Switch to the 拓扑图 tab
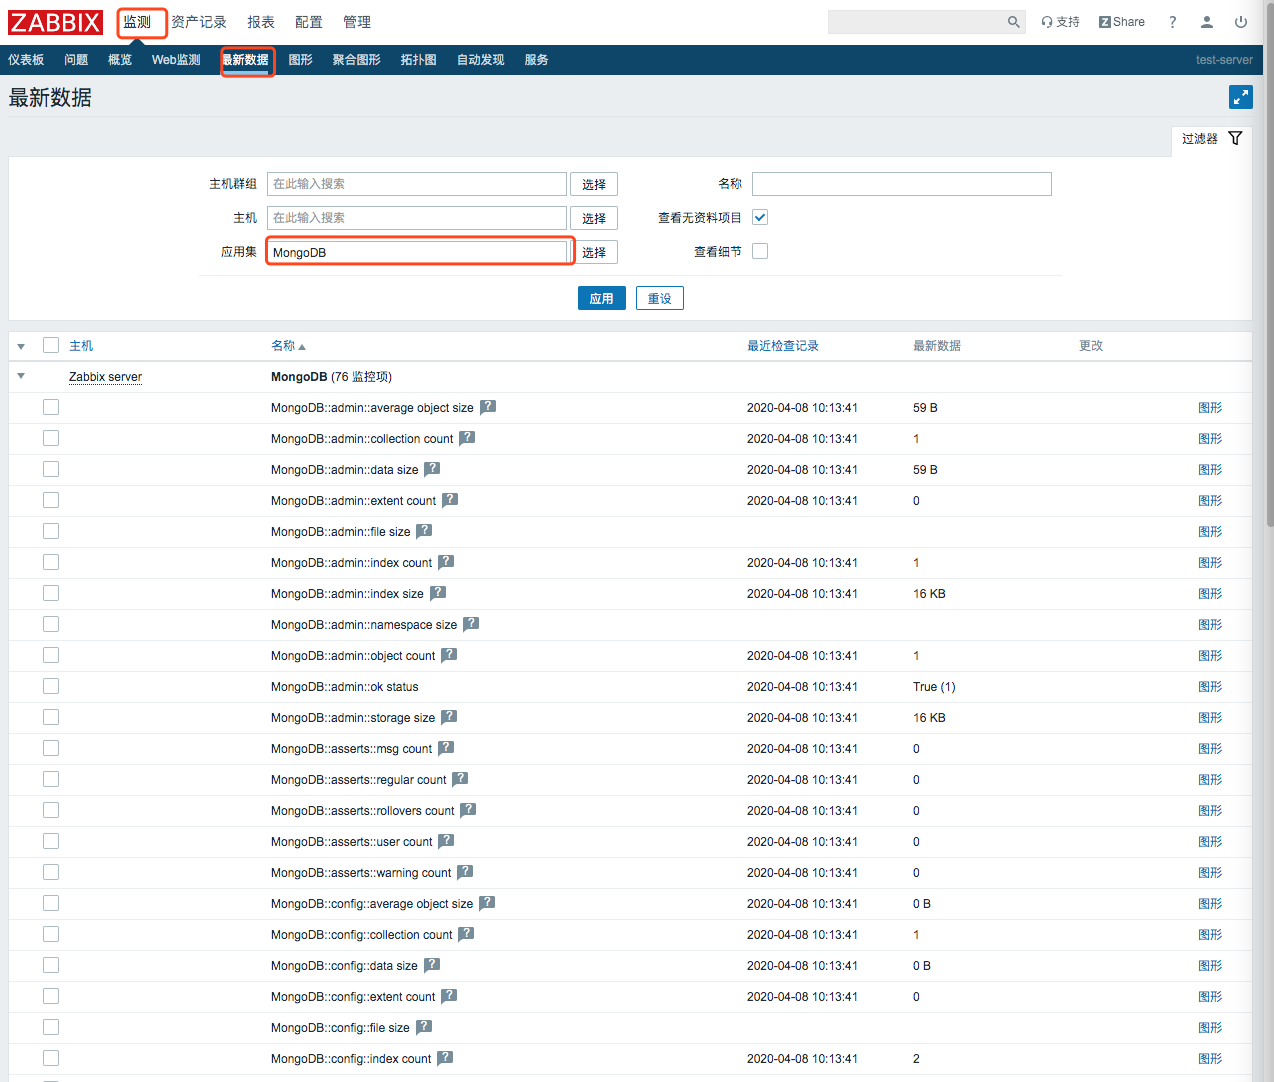The image size is (1274, 1082). tap(418, 60)
